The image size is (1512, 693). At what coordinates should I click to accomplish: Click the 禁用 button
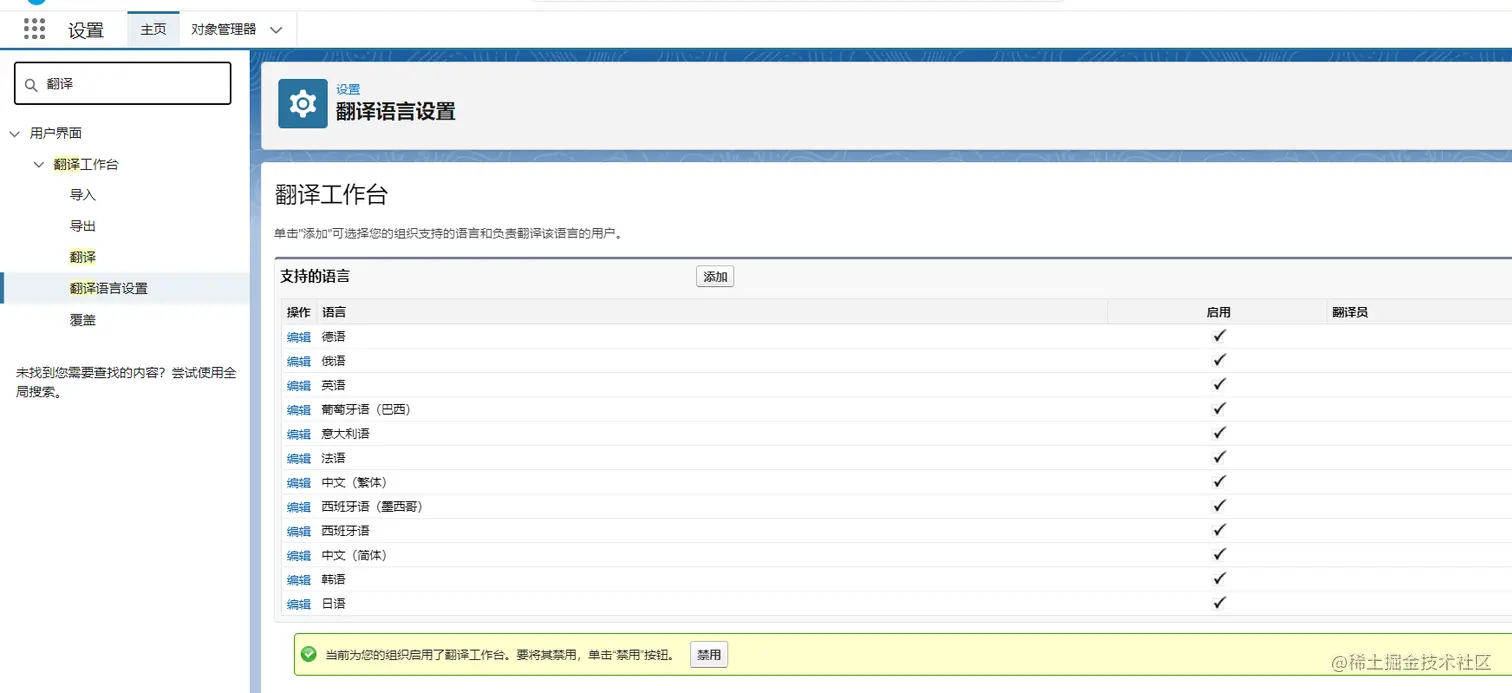click(x=709, y=655)
